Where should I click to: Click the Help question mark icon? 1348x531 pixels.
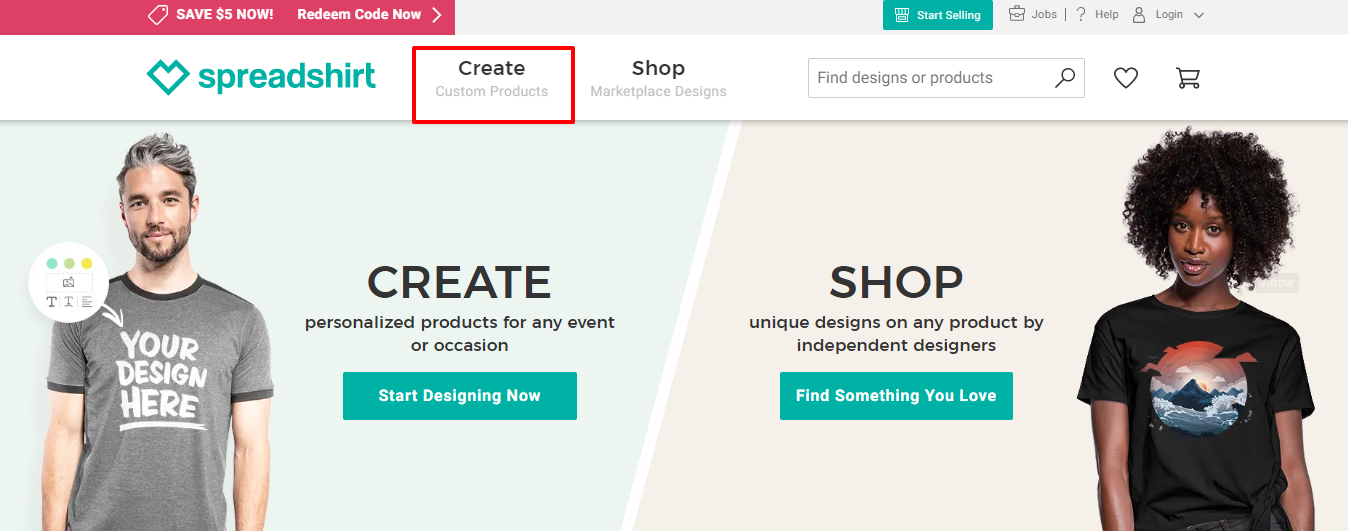(x=1081, y=14)
